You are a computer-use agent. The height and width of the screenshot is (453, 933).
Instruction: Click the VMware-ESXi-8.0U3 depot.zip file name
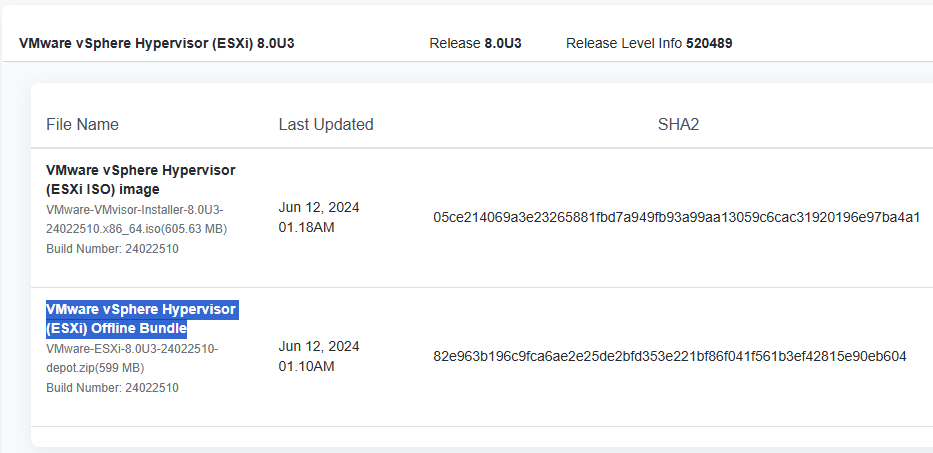click(132, 358)
